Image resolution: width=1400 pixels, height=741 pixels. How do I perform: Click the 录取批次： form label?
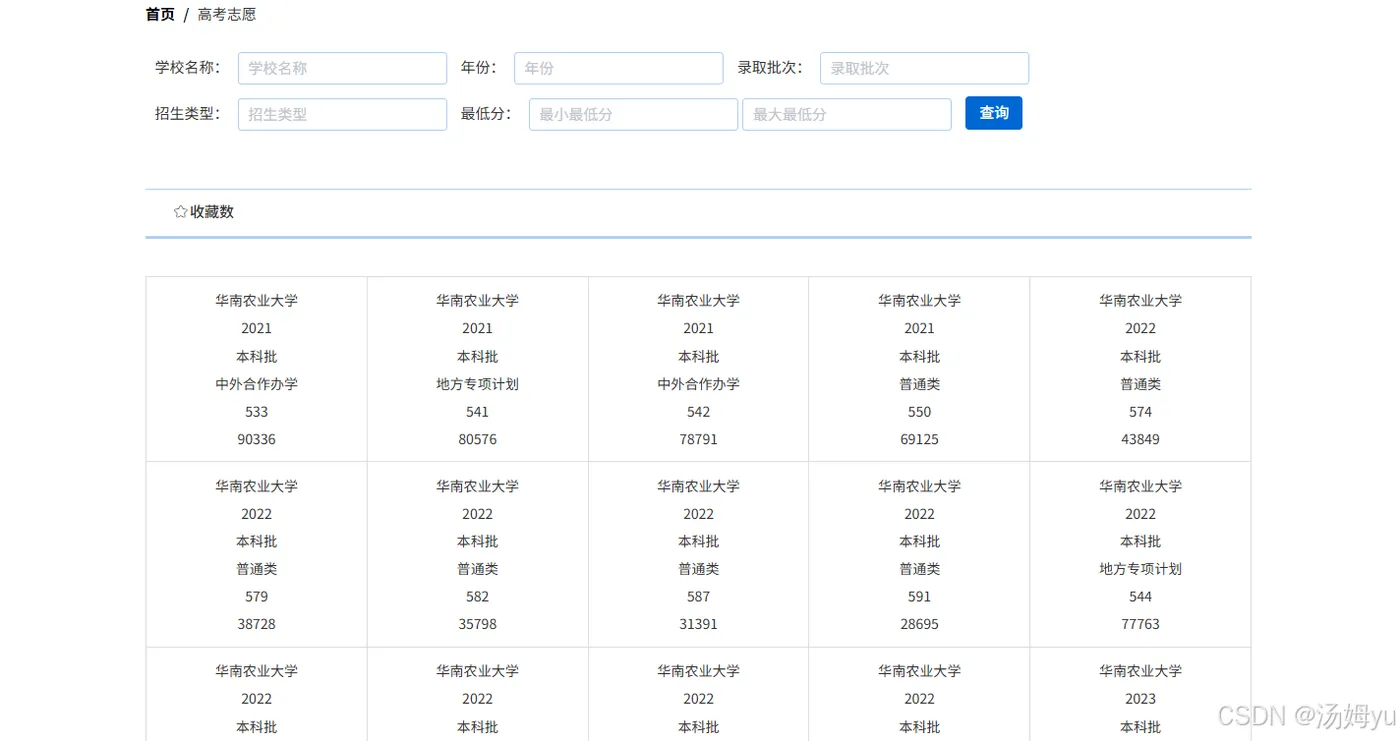(771, 67)
